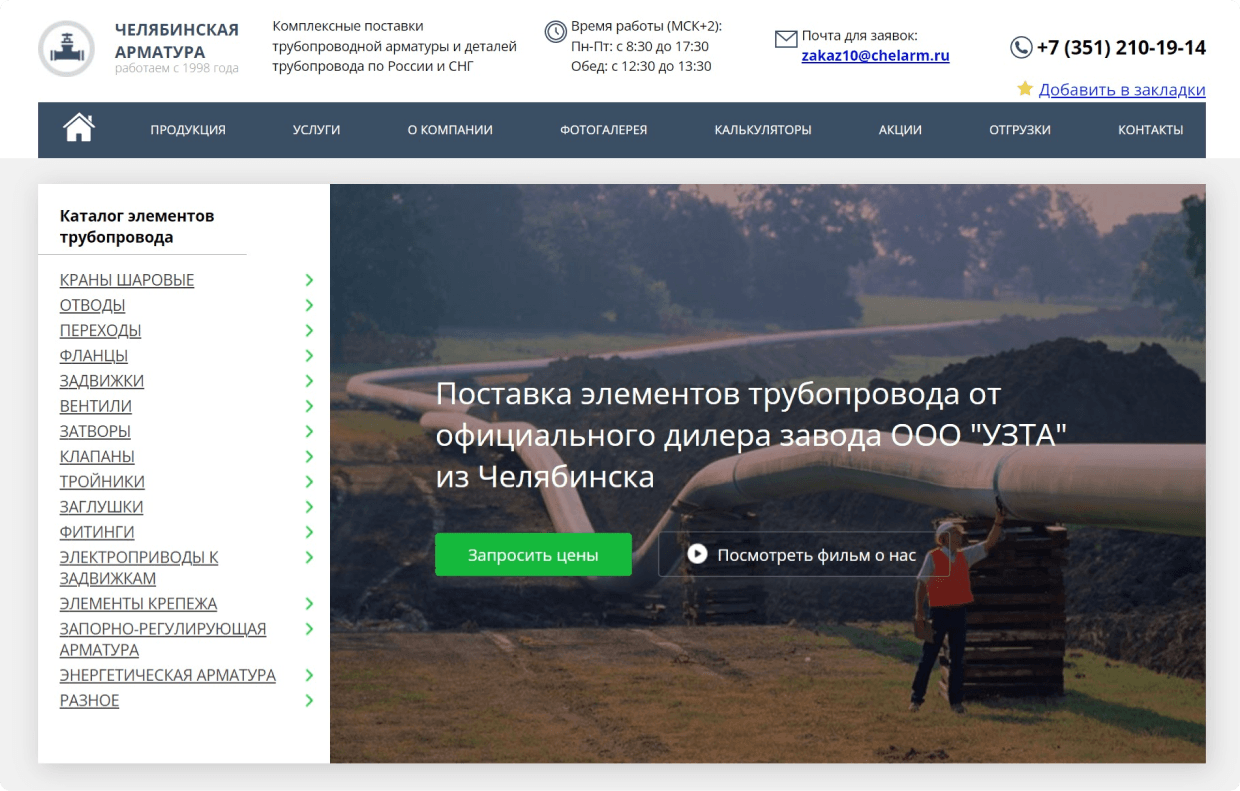Open the КАЛЬКУЛЯТОРЫ menu item
1240x791 pixels.
(x=763, y=130)
